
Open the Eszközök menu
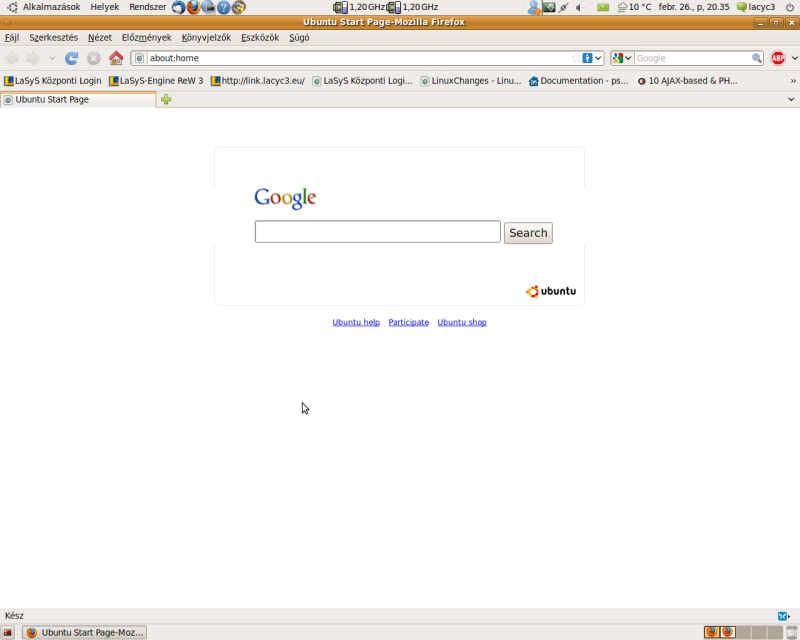pyautogui.click(x=260, y=38)
